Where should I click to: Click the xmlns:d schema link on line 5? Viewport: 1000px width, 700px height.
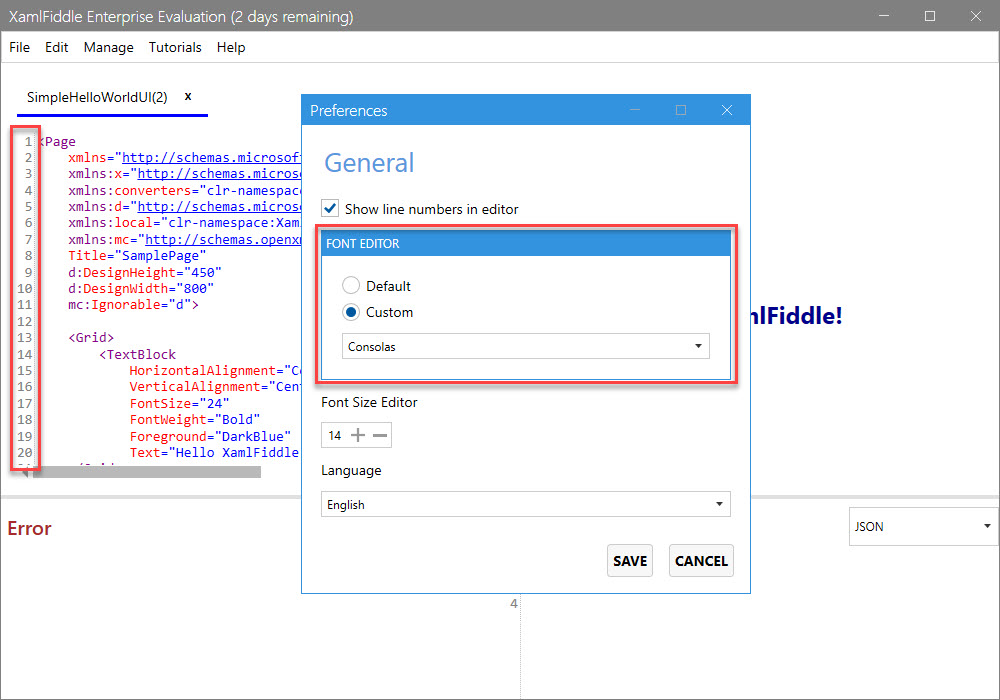pyautogui.click(x=219, y=207)
